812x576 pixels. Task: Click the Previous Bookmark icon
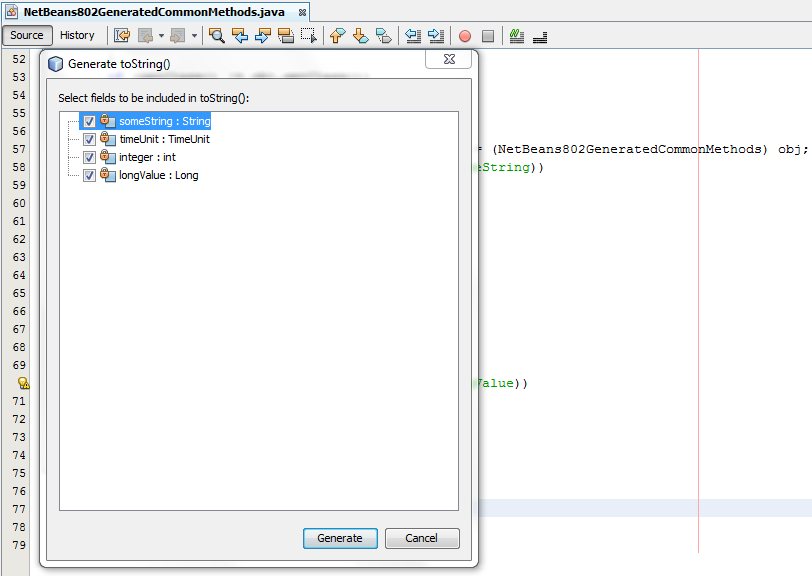click(337, 35)
